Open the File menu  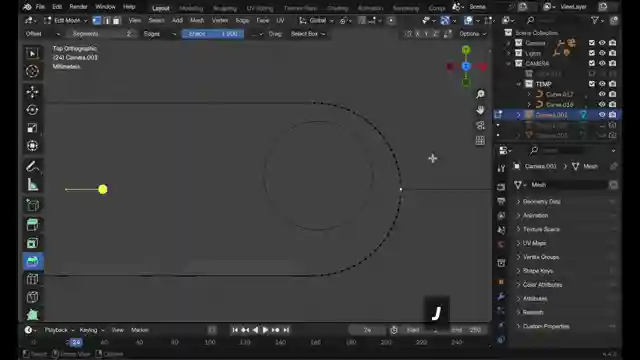tap(40, 7)
